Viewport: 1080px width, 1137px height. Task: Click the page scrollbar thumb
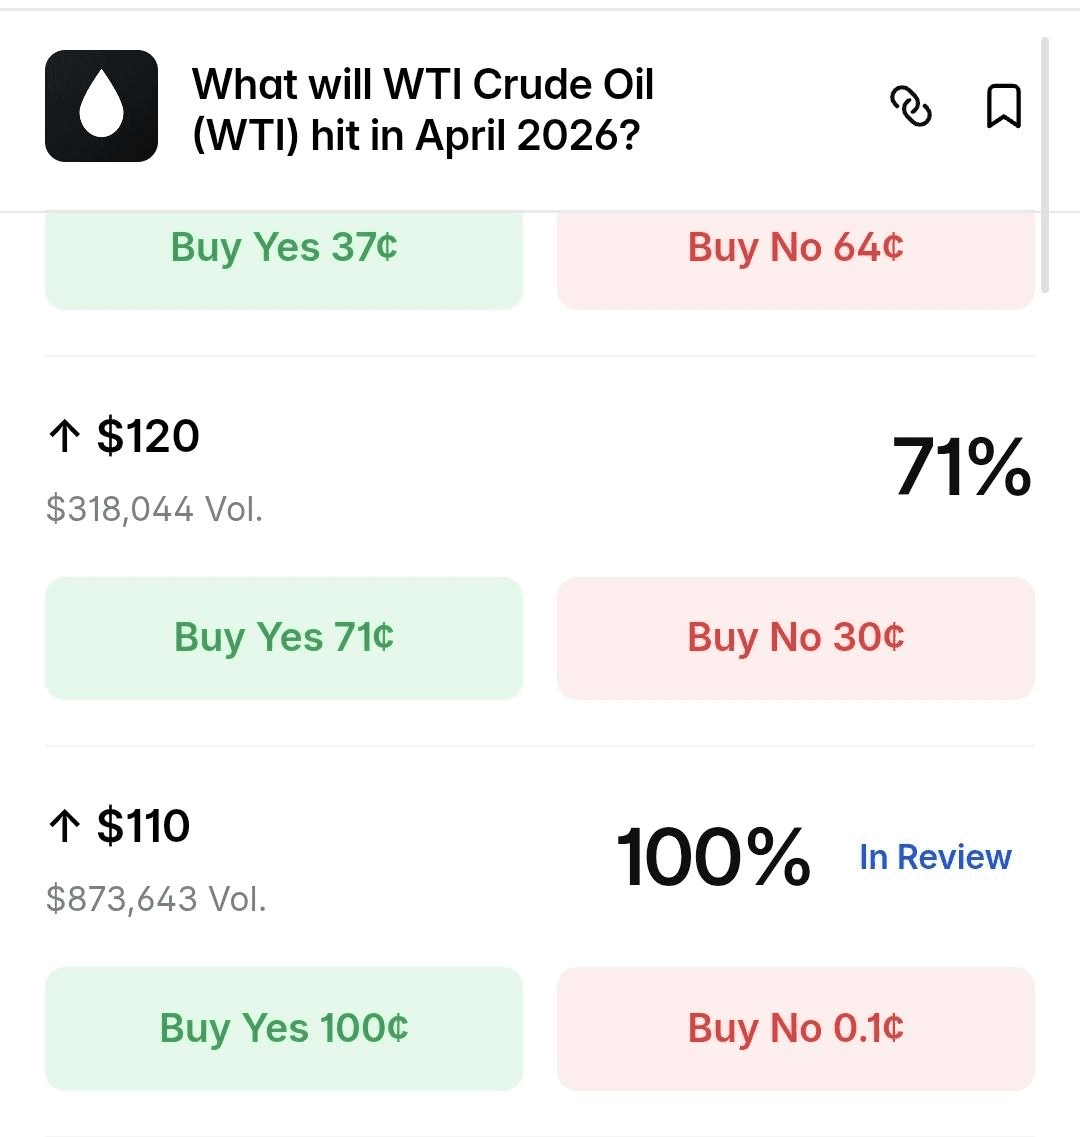1045,165
